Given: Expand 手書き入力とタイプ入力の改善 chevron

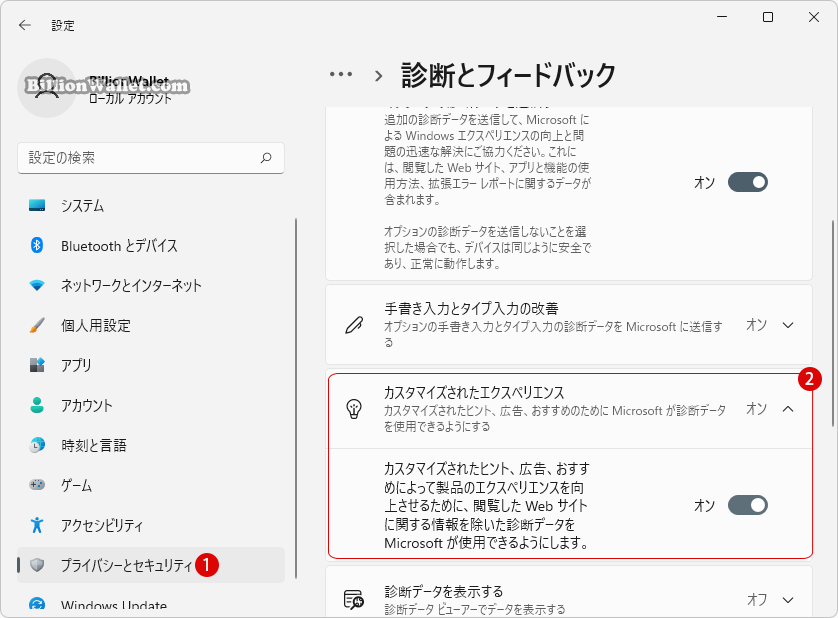Looking at the screenshot, I should tap(788, 325).
